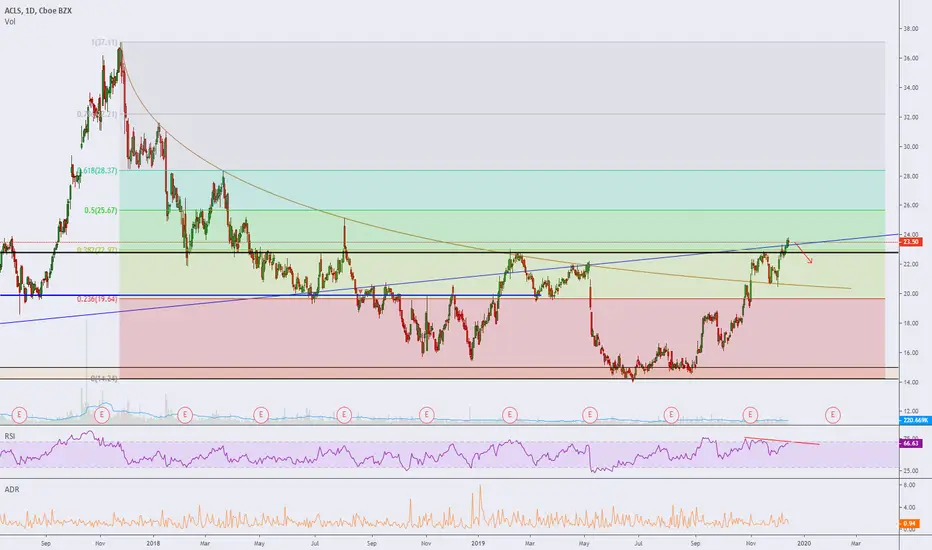Select the 0.618(28.37) Fibonacci level label
The image size is (932, 550).
point(97,171)
